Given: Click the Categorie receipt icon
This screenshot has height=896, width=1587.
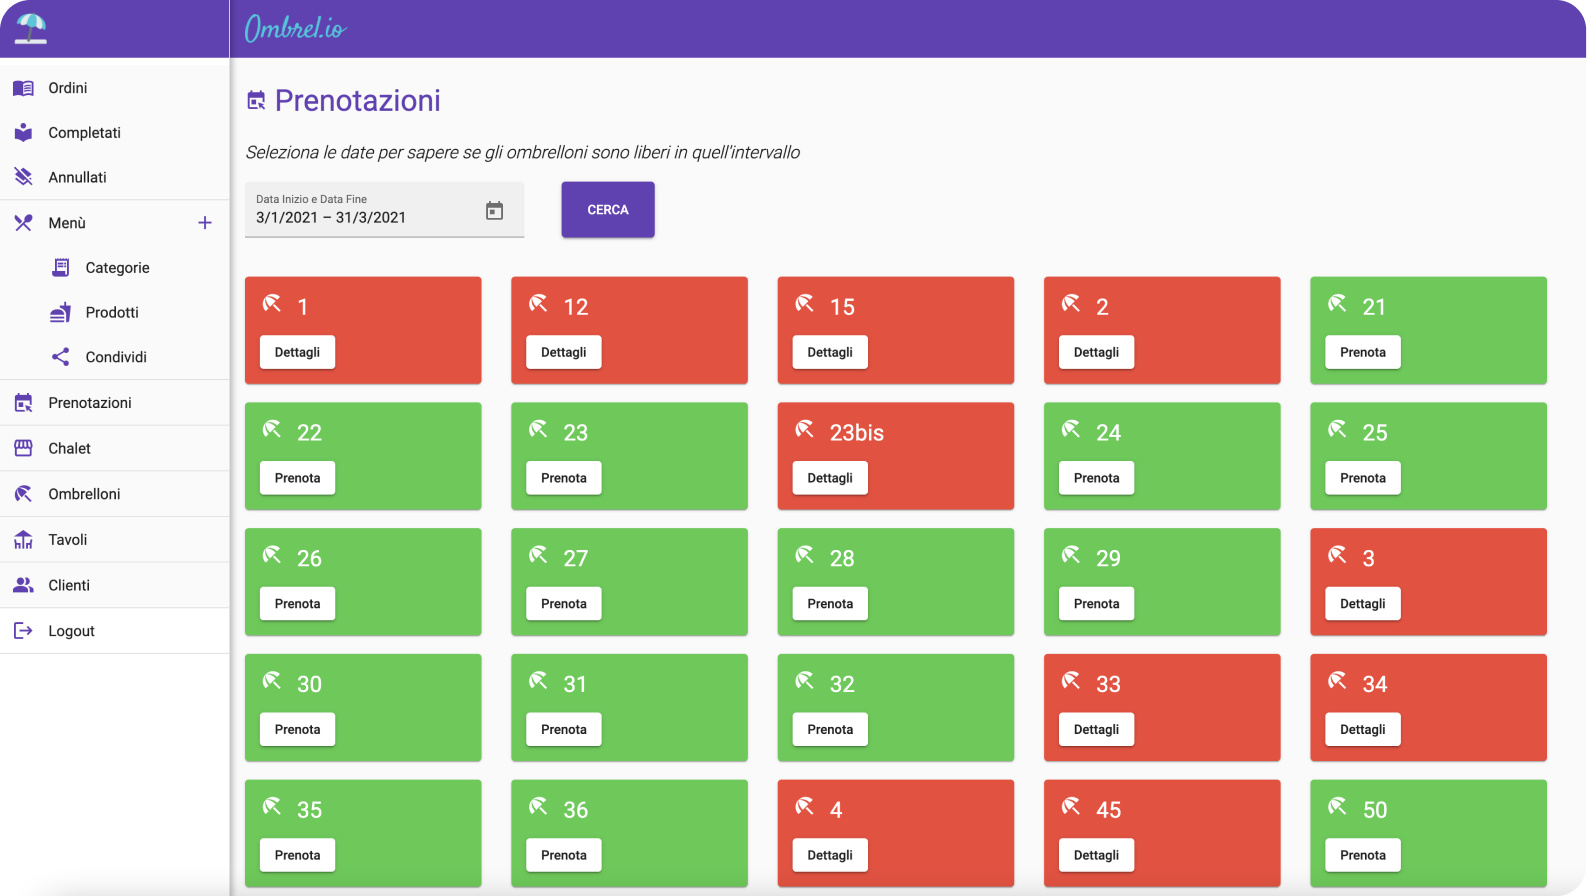Looking at the screenshot, I should [x=61, y=267].
